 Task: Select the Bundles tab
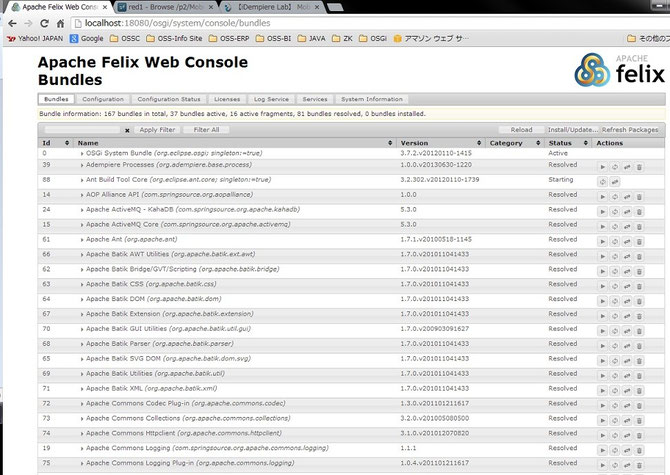click(56, 99)
